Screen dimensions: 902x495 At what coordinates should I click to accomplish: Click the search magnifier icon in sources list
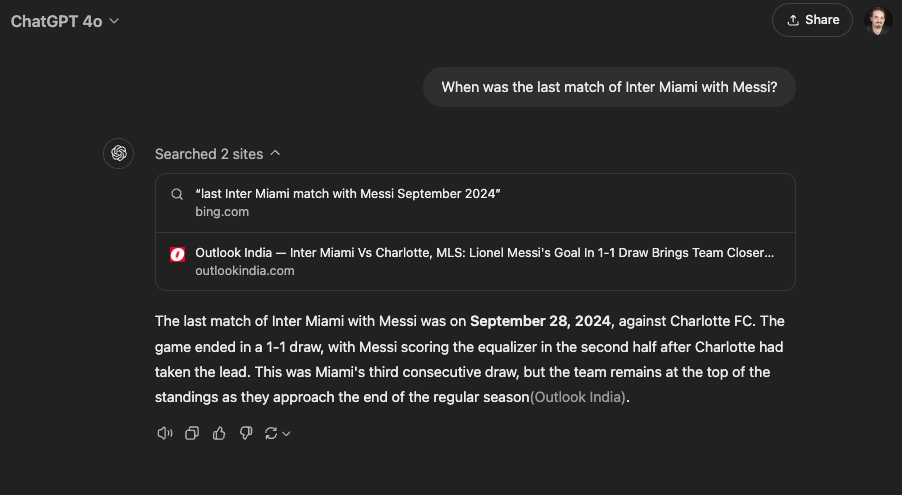[177, 194]
